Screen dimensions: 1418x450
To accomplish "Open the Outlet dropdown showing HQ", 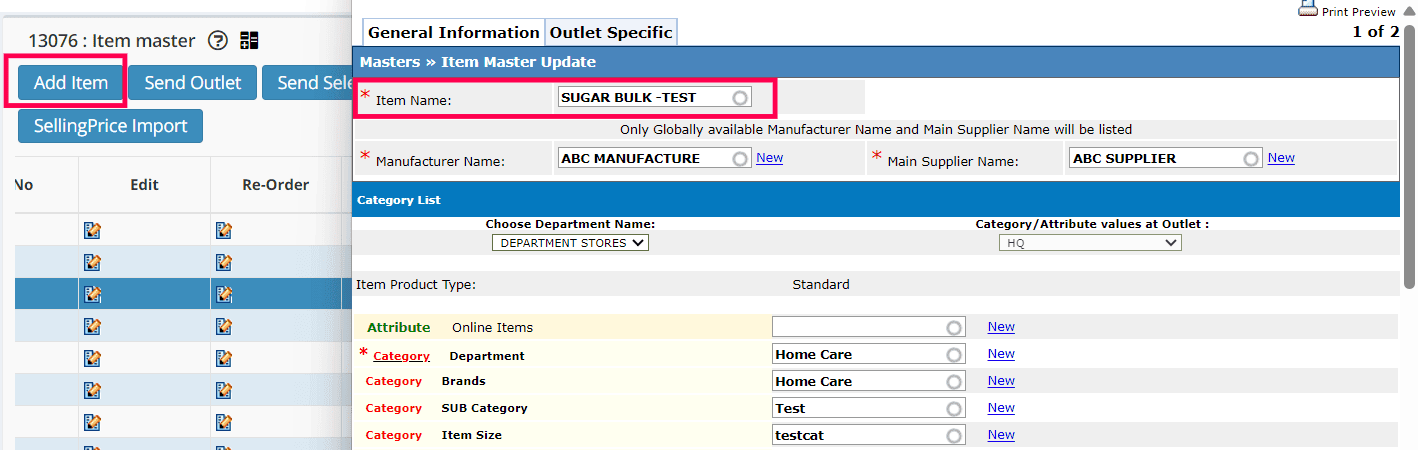I will point(1090,243).
